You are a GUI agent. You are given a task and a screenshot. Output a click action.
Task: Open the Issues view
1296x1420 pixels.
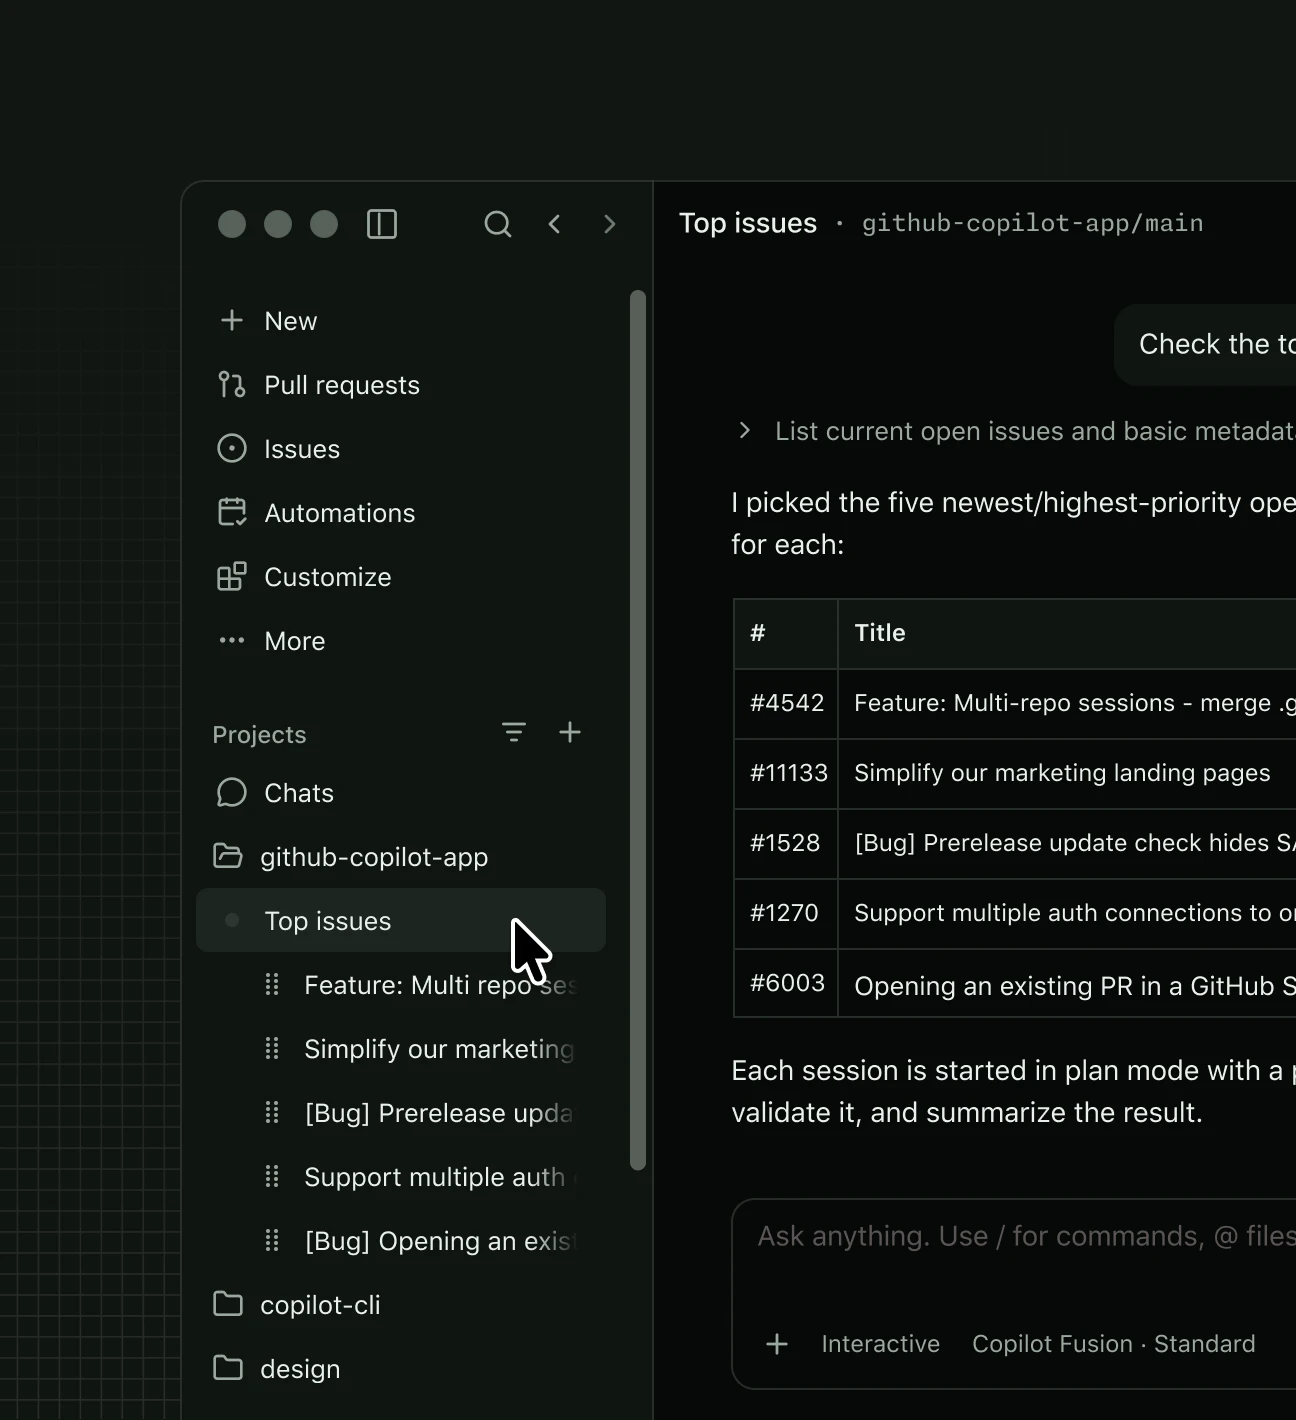point(401,449)
